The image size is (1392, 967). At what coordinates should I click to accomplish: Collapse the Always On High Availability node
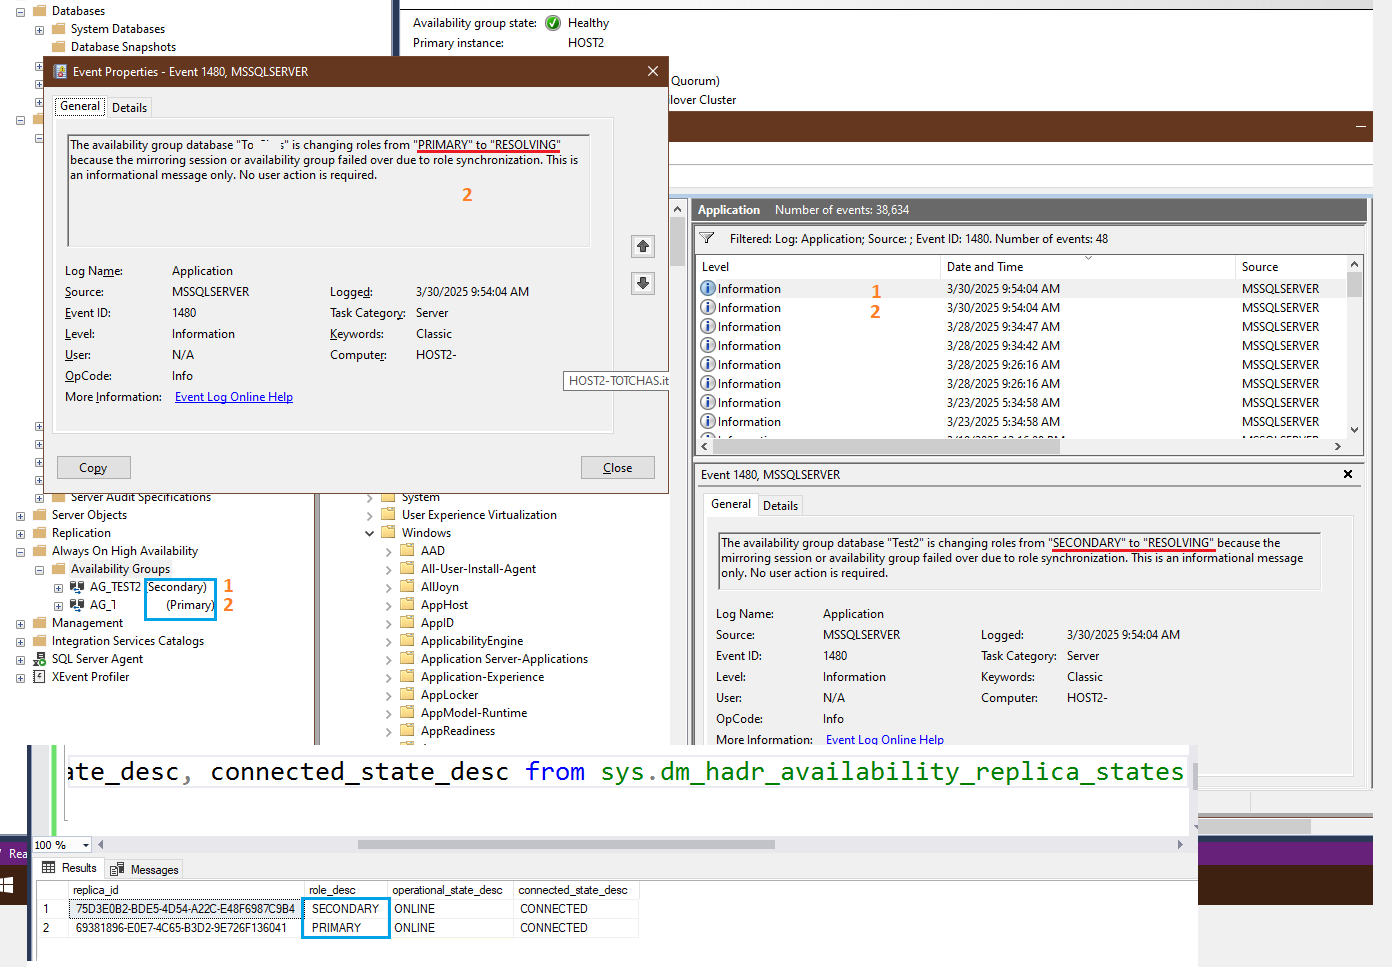20,551
